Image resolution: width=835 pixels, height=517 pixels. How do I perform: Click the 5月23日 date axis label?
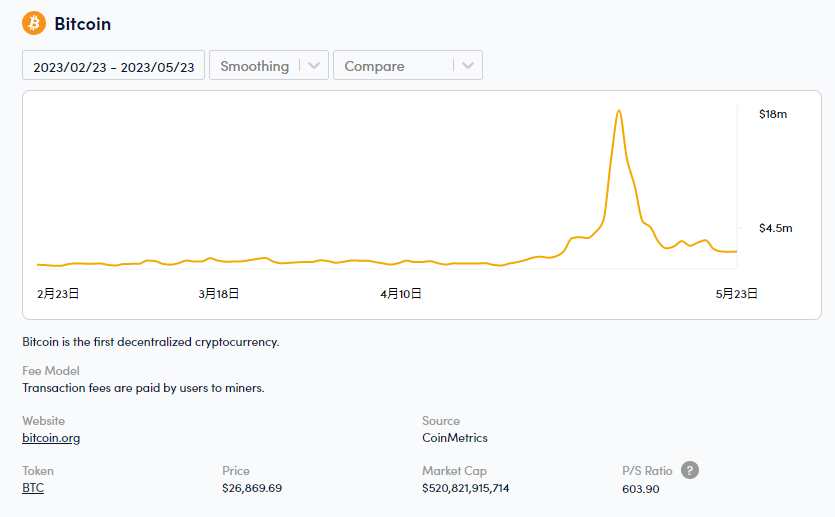tap(736, 293)
